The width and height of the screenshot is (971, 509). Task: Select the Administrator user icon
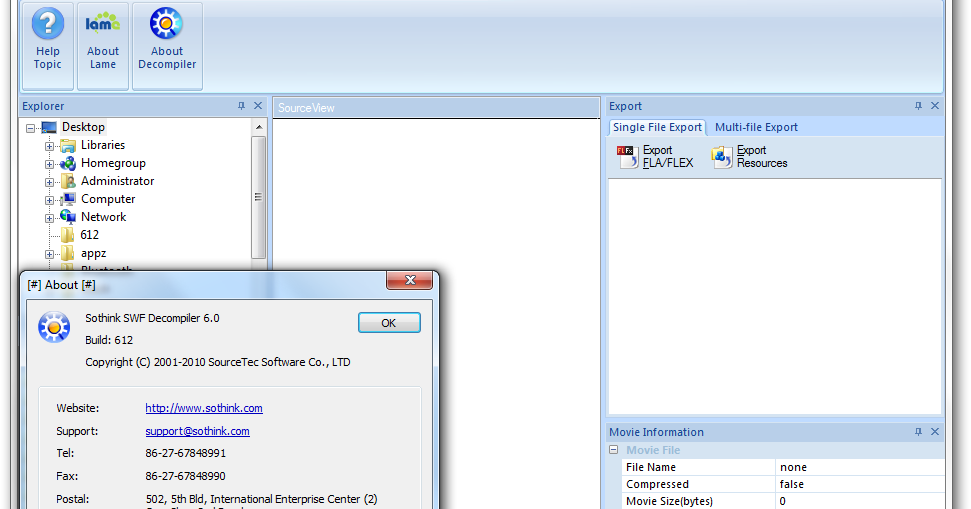(x=68, y=181)
